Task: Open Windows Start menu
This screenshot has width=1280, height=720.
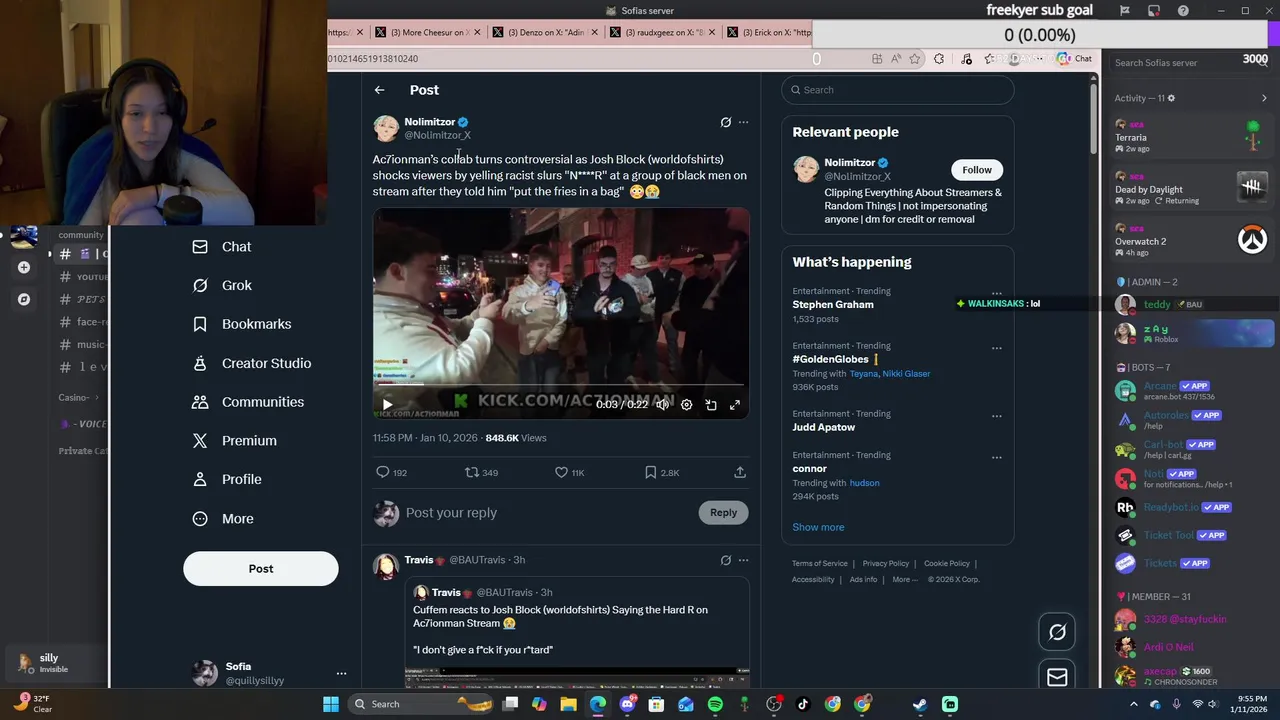Action: [x=331, y=704]
